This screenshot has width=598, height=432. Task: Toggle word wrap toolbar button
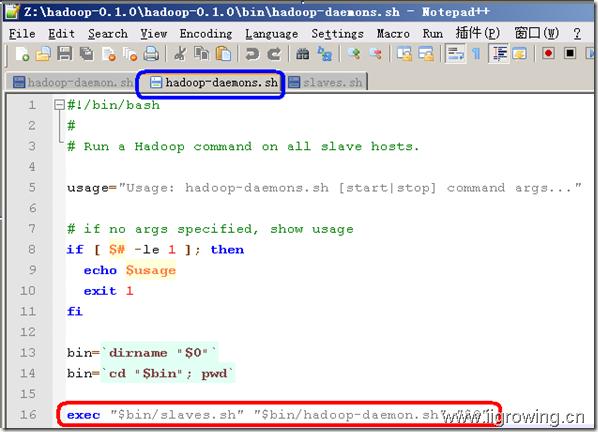tap(455, 54)
